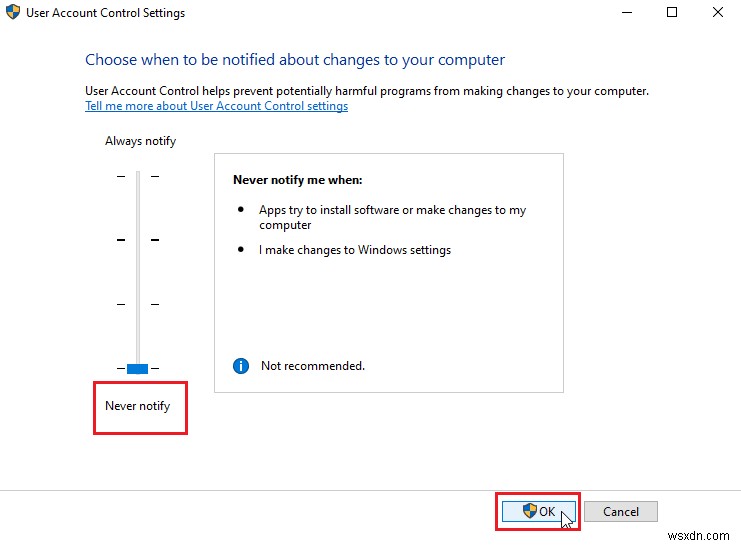Click the Never notify me when heading
The height and width of the screenshot is (546, 741).
297,180
